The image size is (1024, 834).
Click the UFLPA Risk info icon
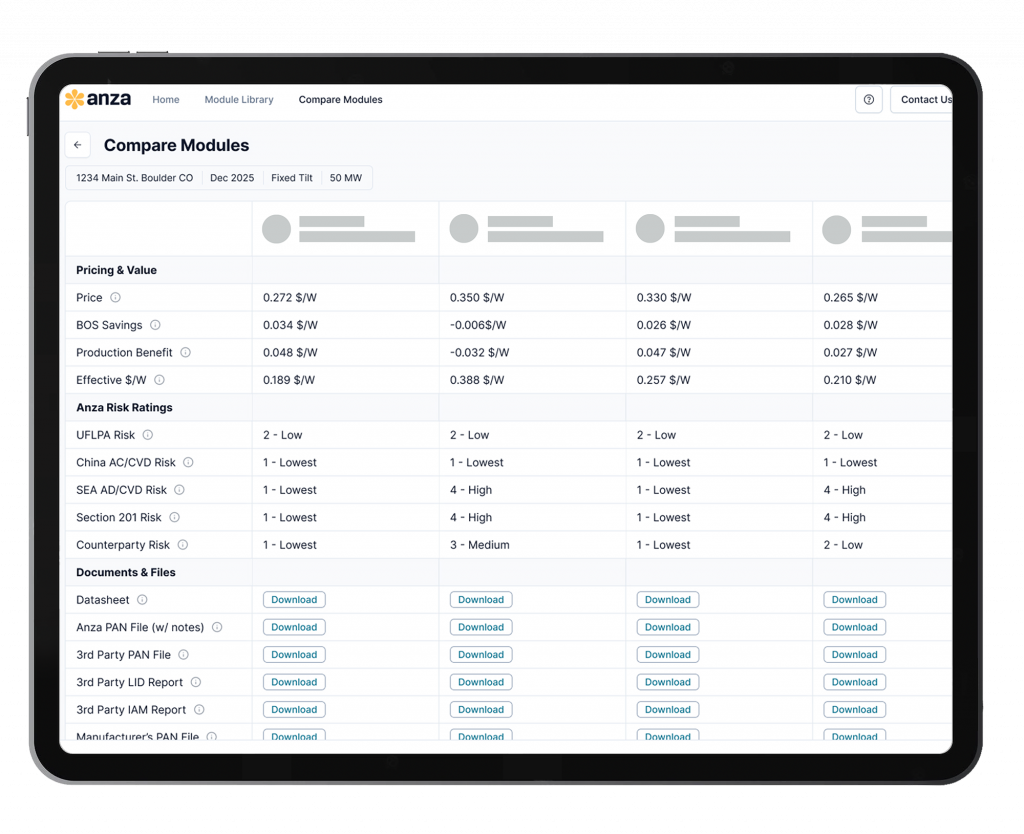click(147, 435)
